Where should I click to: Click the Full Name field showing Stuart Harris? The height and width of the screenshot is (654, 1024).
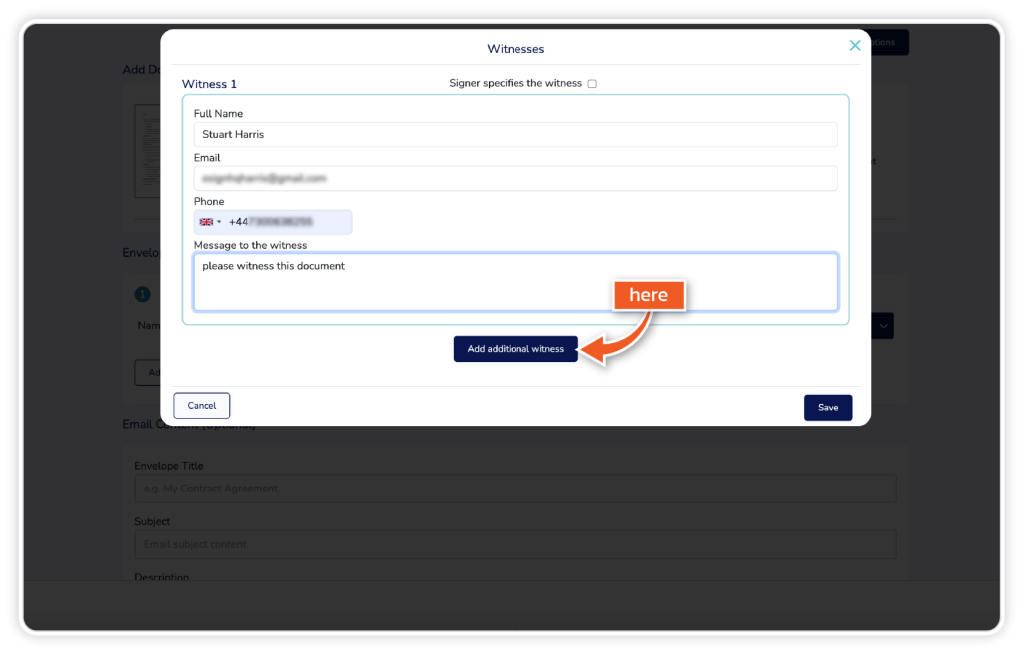point(515,134)
